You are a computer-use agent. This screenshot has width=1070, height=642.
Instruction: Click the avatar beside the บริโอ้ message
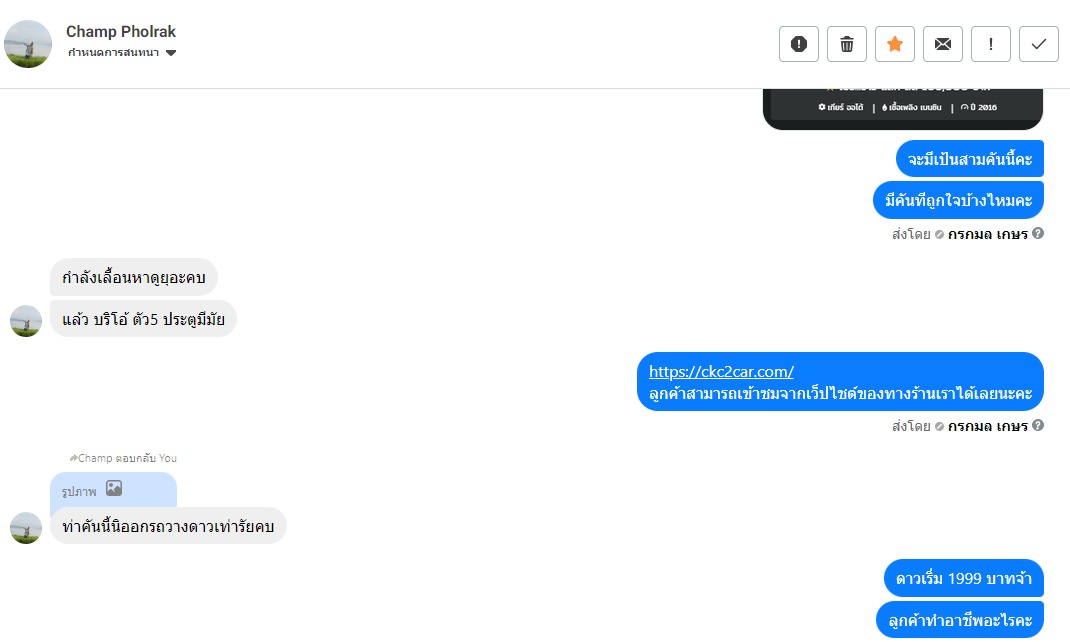(26, 321)
